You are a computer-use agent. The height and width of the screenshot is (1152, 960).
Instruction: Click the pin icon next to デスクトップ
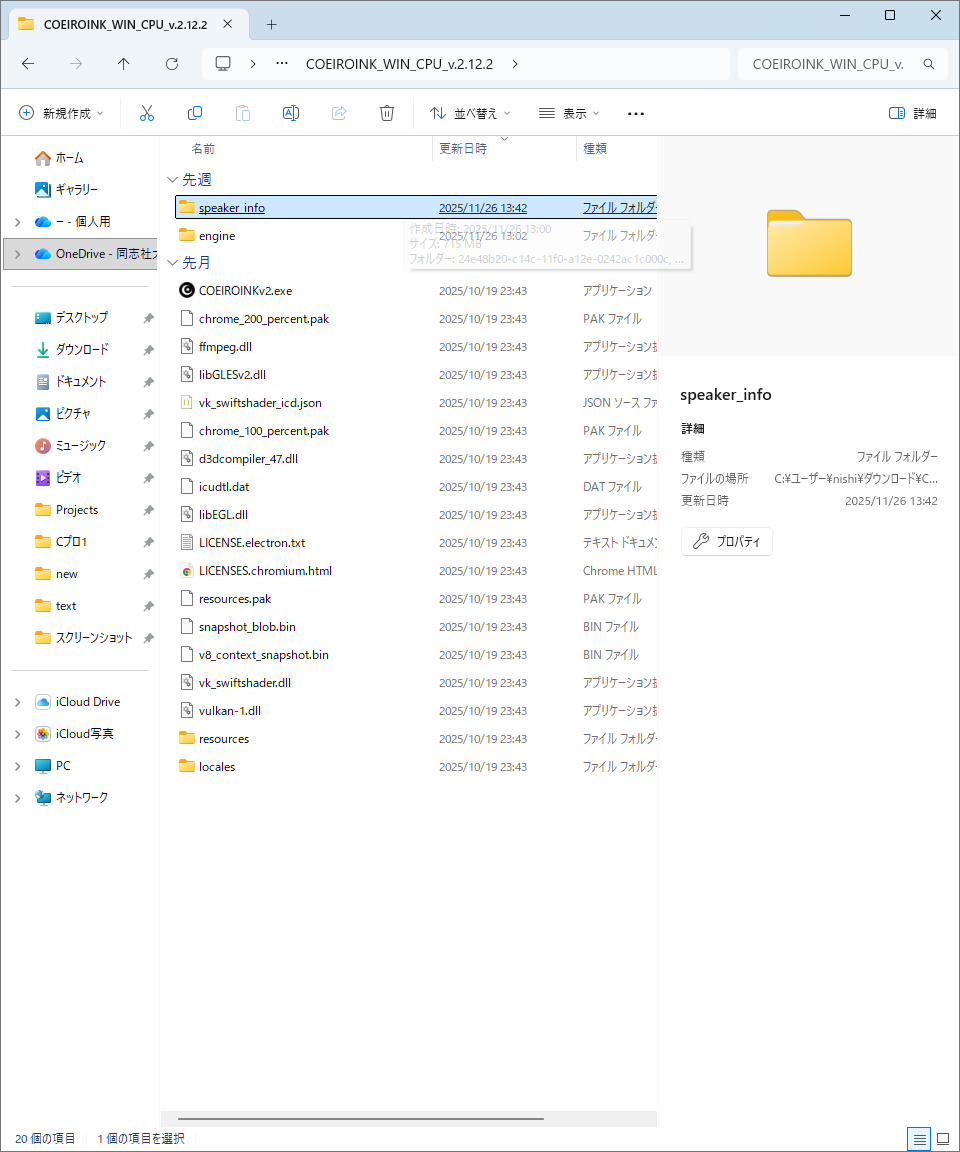pos(148,317)
